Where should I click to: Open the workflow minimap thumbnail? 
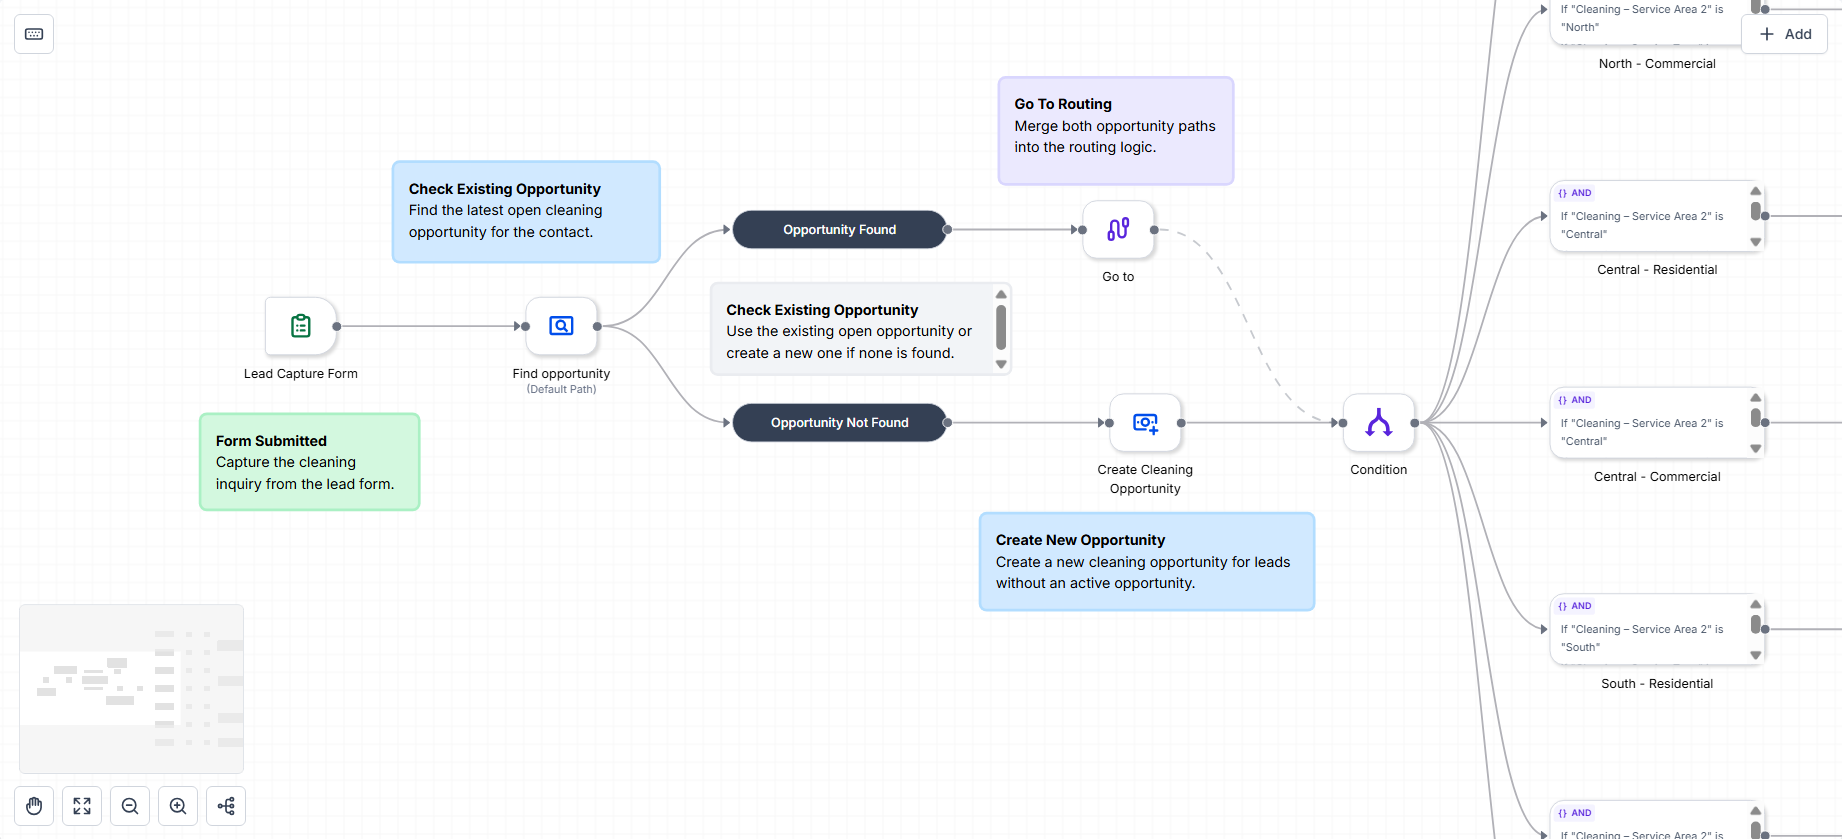(x=132, y=689)
